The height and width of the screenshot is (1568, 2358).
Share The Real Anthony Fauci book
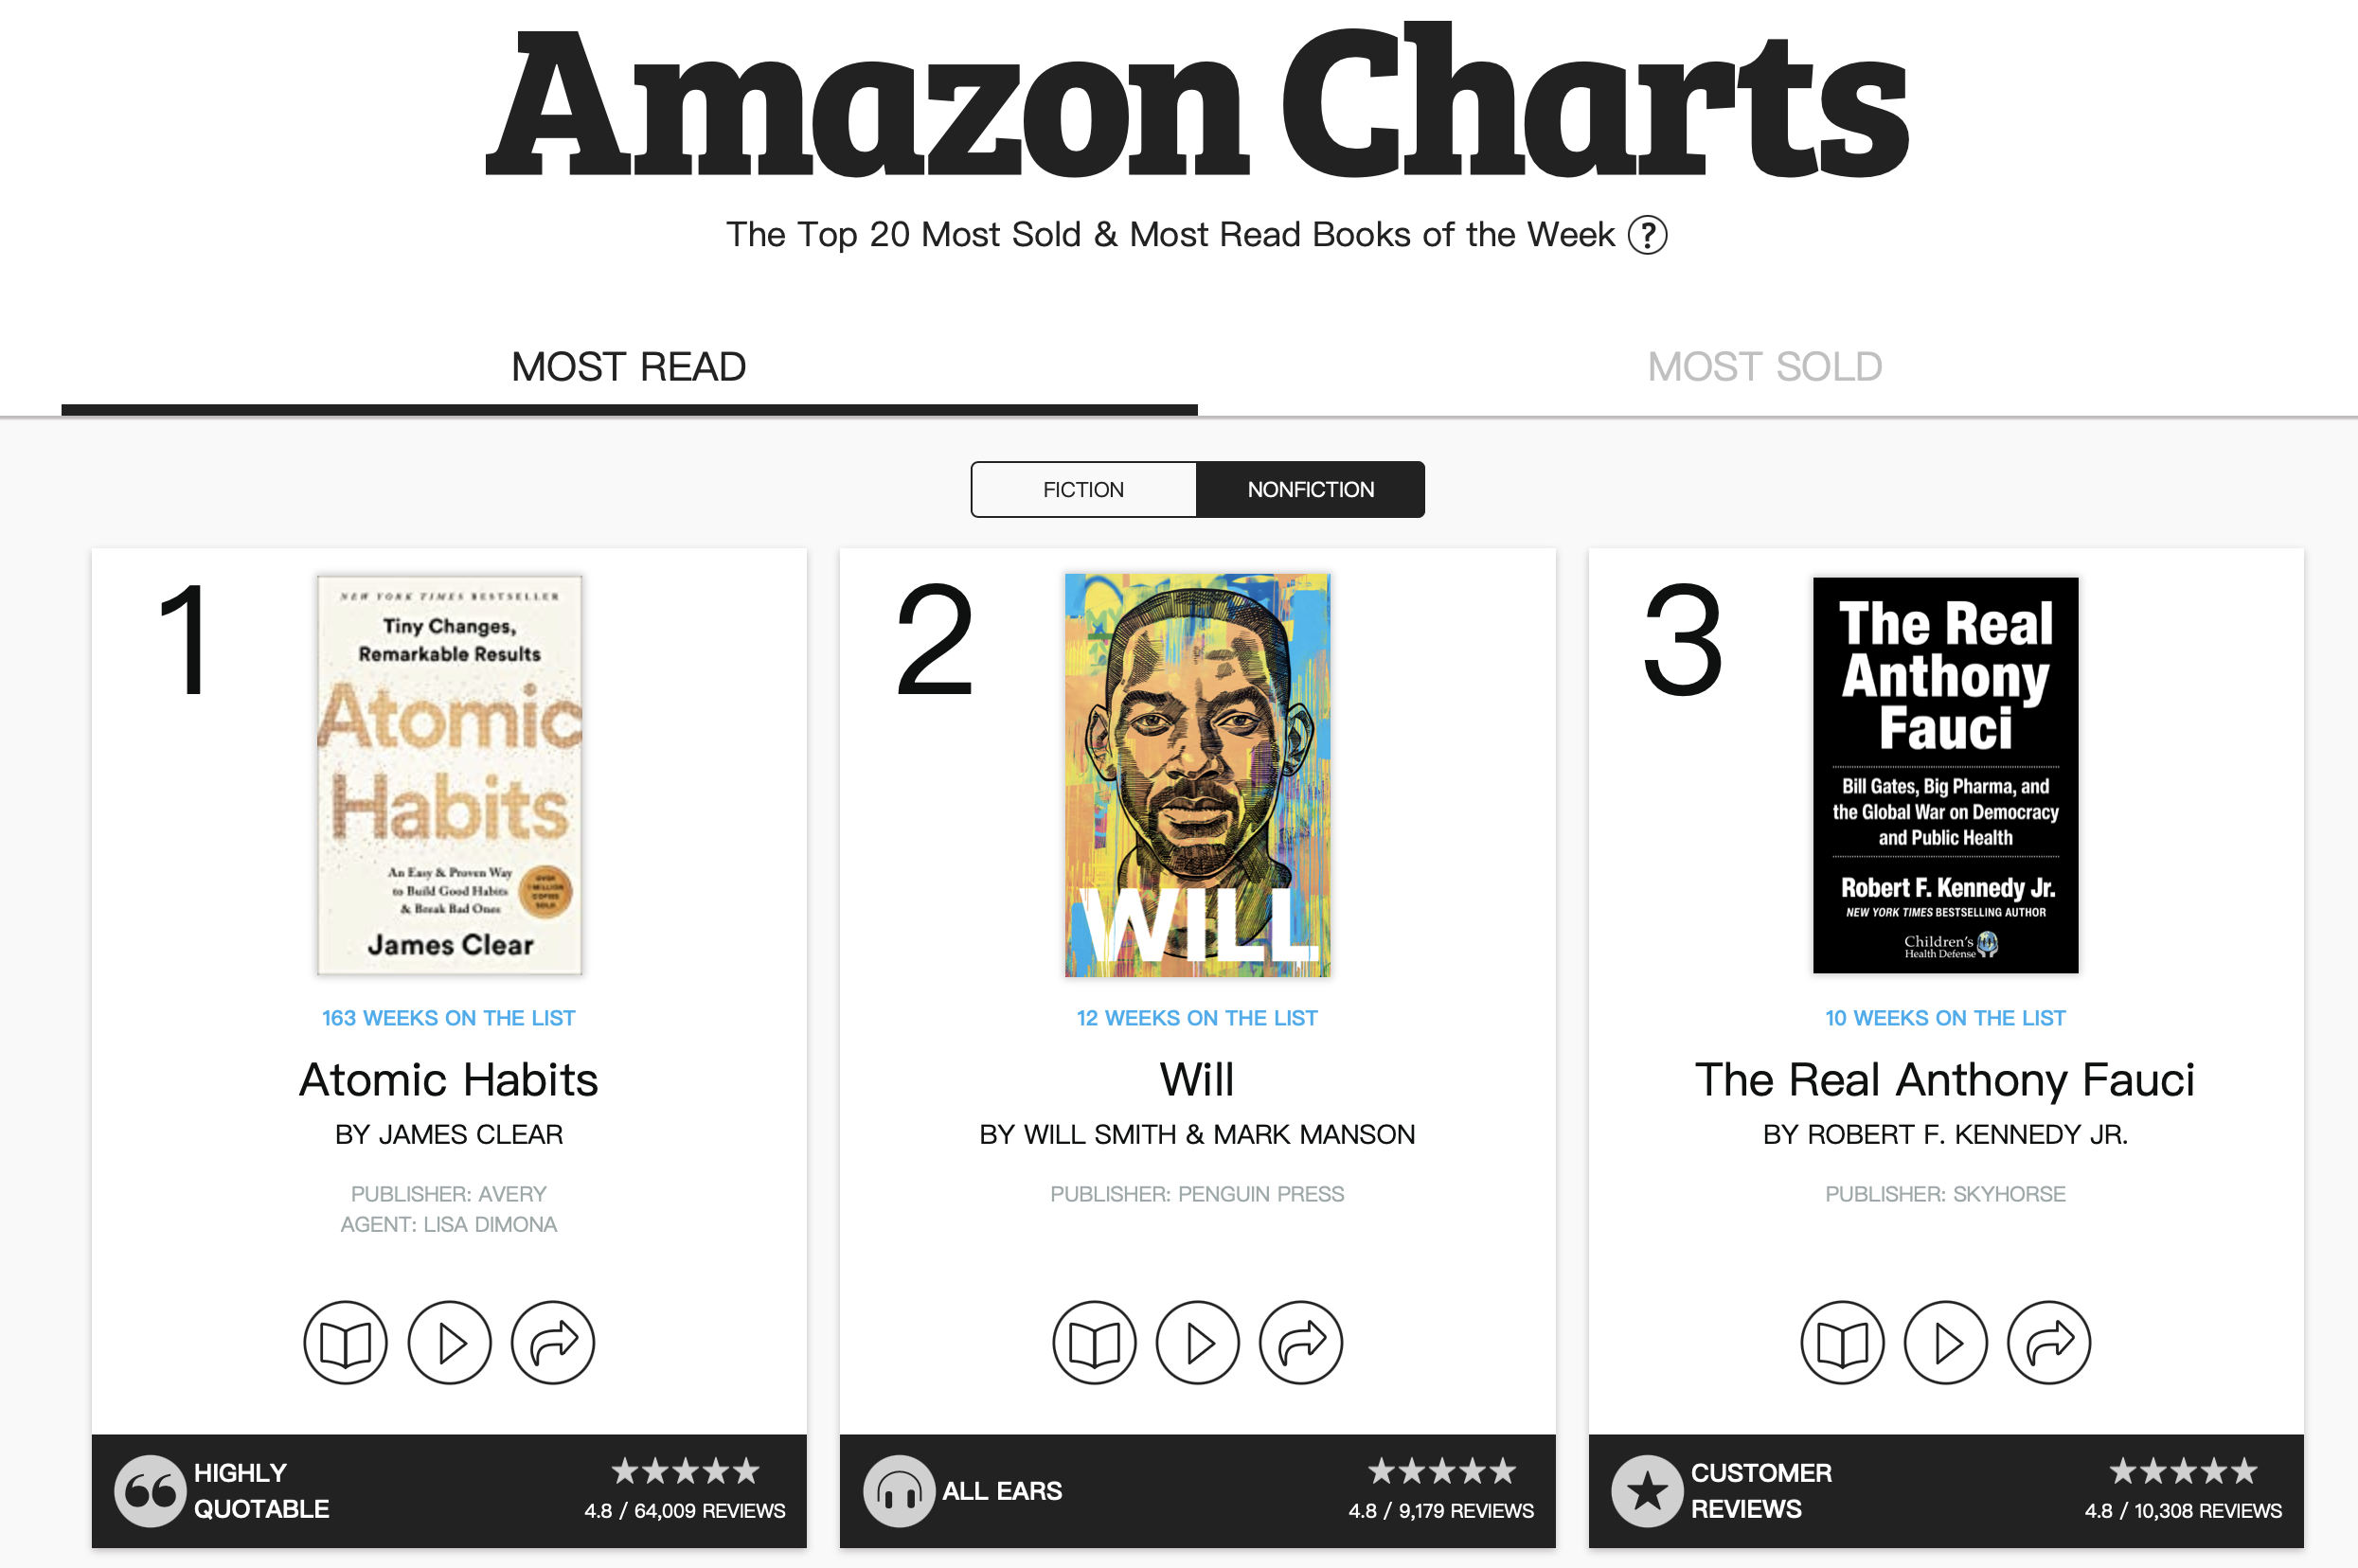point(2049,1343)
